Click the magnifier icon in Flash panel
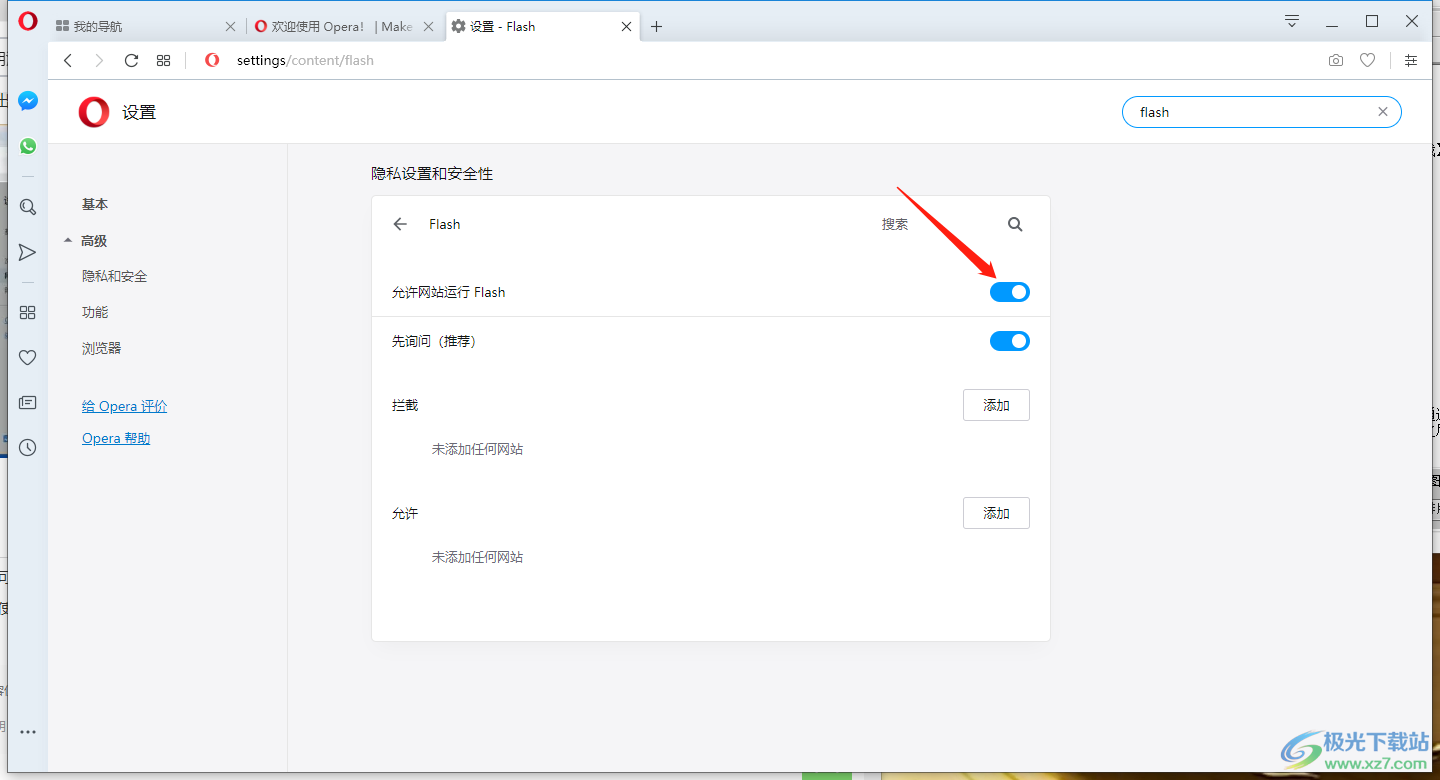This screenshot has height=780, width=1440. pos(1015,224)
